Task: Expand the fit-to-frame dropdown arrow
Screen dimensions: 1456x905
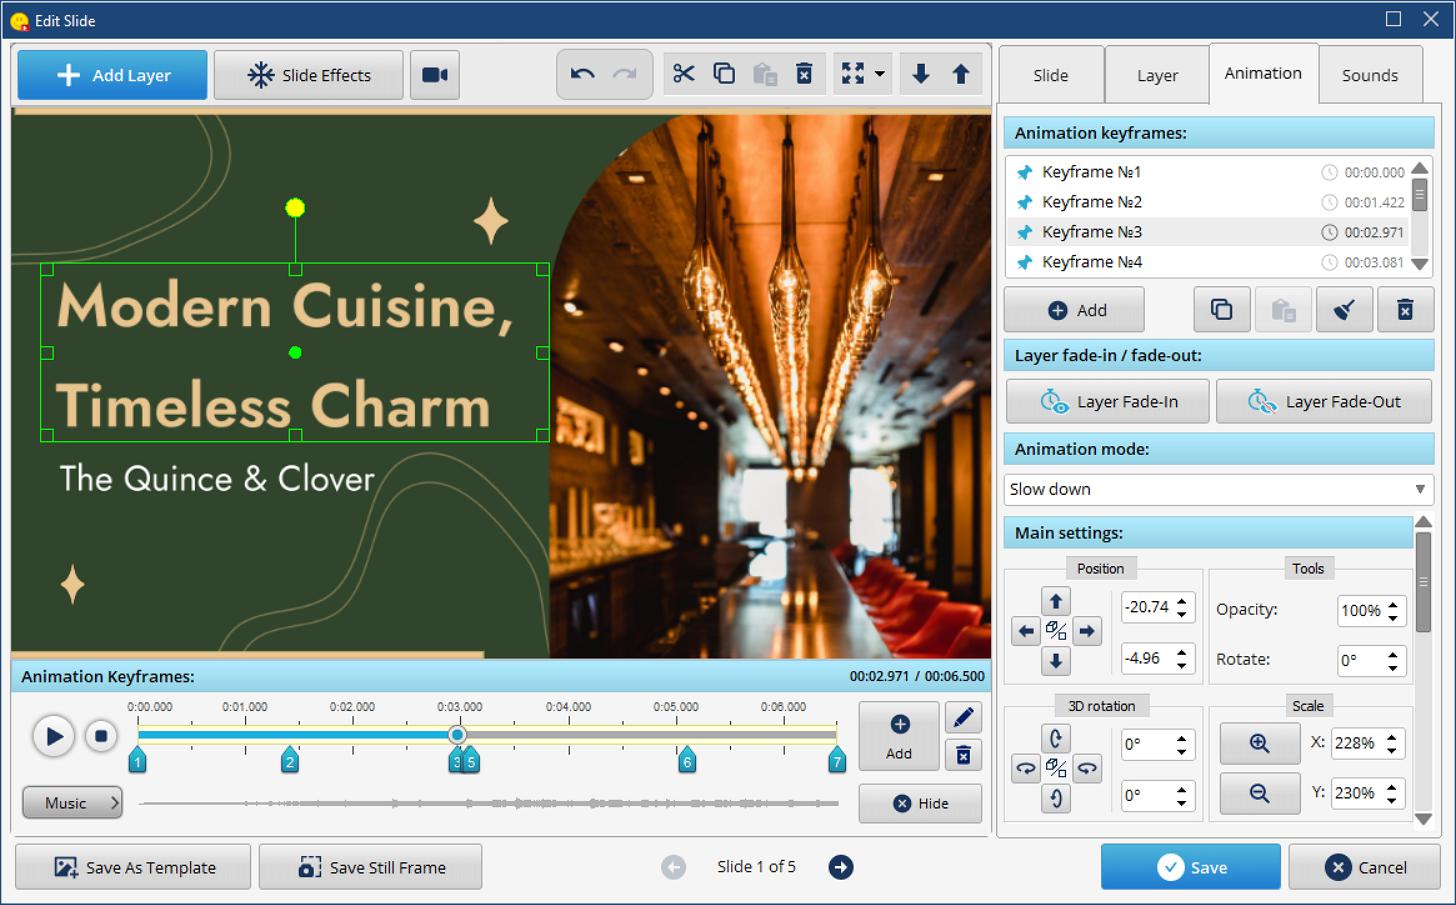Action: (x=880, y=74)
